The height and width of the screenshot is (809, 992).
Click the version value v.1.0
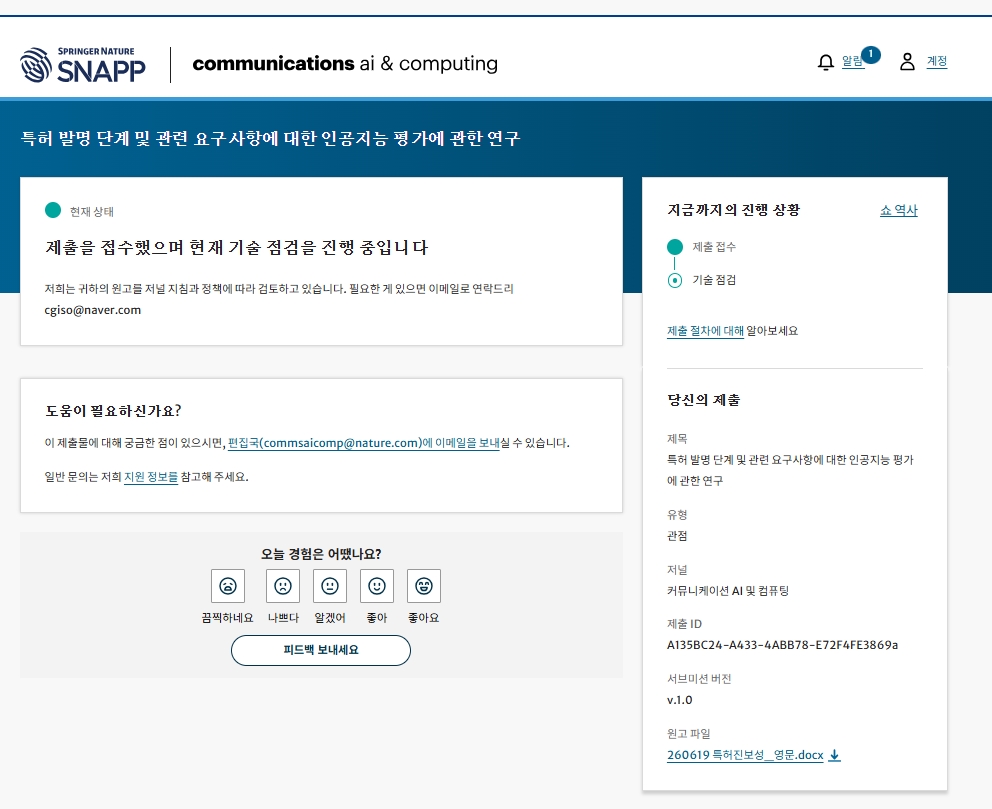point(679,700)
